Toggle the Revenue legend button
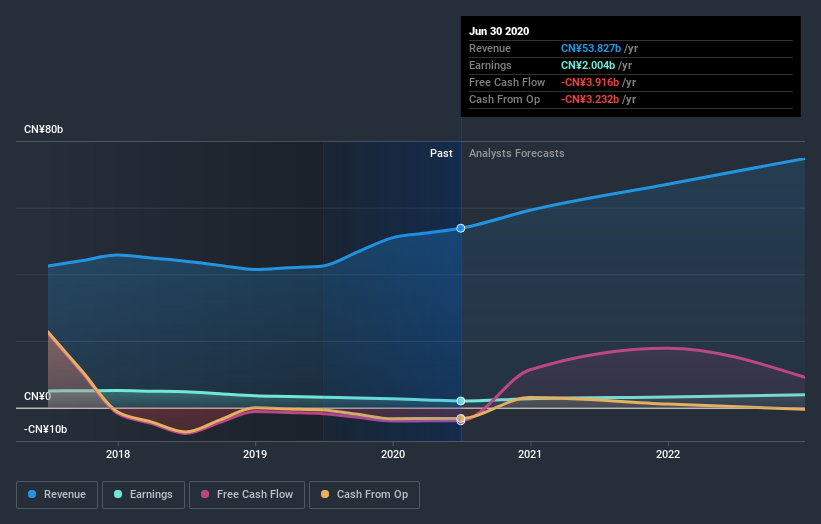 click(57, 495)
